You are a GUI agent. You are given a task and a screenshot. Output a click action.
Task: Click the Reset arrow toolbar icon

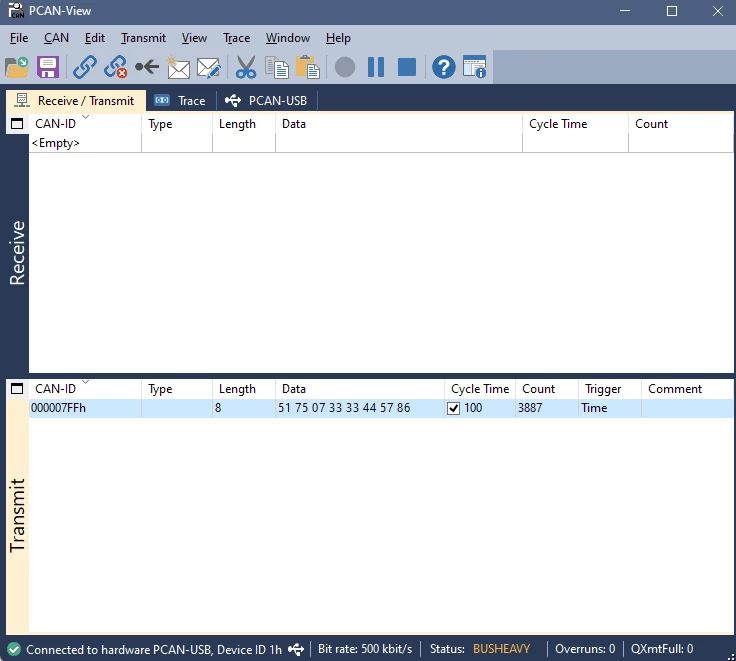(147, 67)
